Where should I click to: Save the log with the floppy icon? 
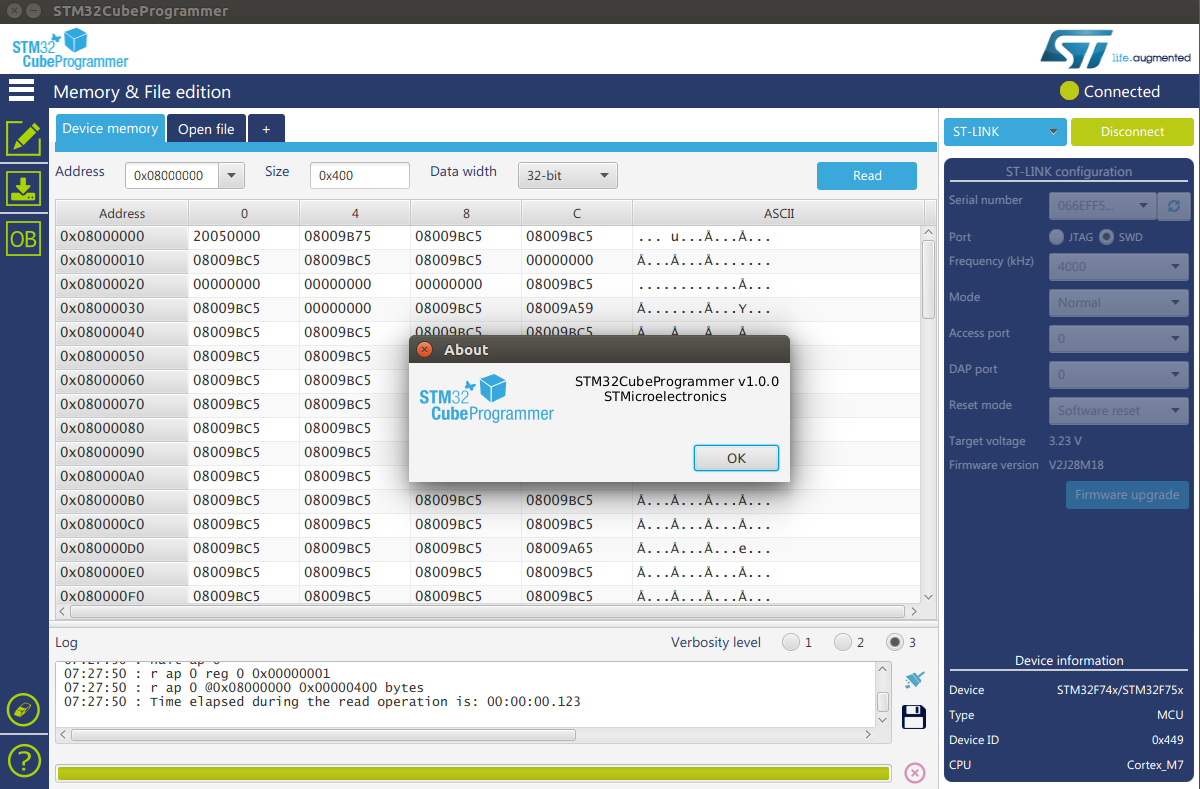(913, 717)
